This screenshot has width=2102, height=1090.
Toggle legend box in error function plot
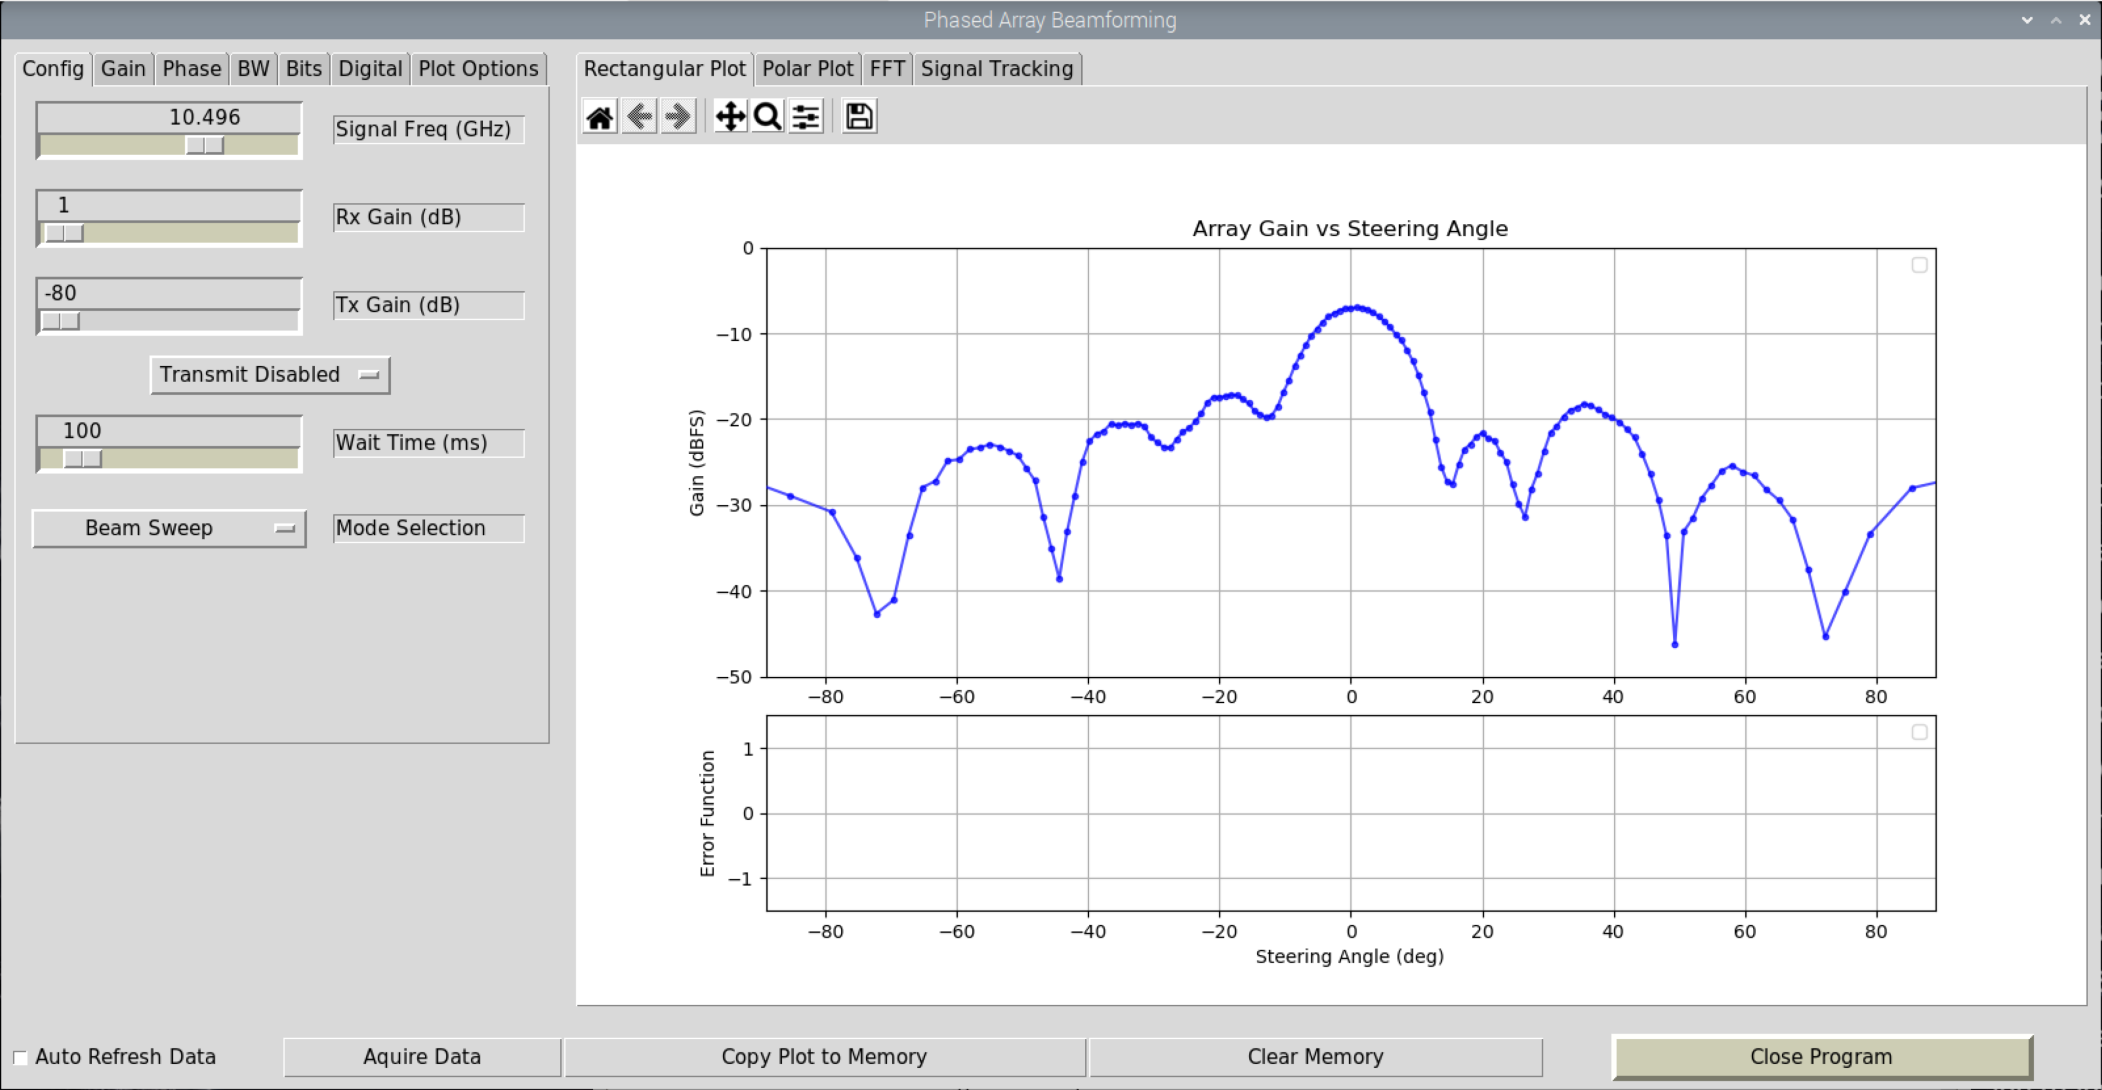click(x=1919, y=732)
